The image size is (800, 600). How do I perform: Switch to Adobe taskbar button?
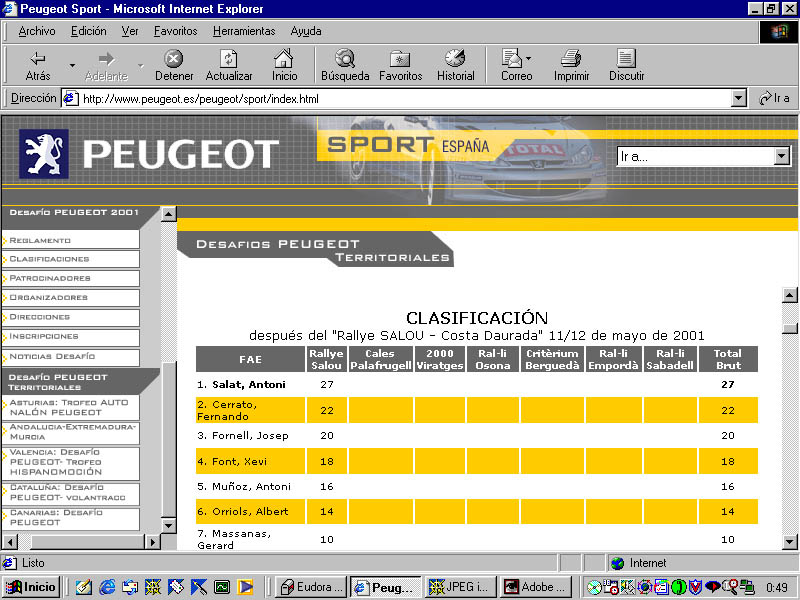coord(535,587)
